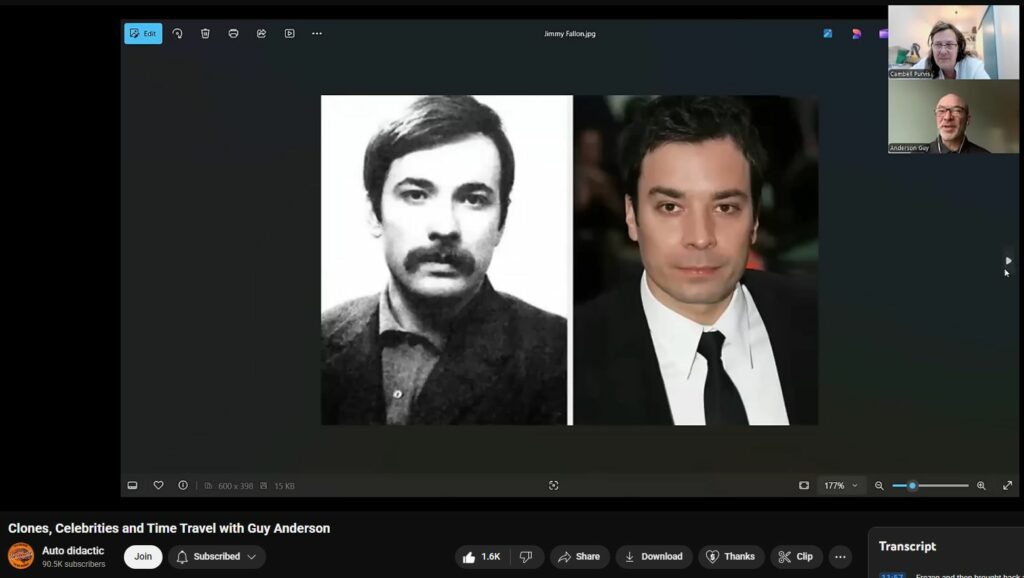1024x578 pixels.
Task: Adjust the zoom slider handle
Action: pos(912,485)
